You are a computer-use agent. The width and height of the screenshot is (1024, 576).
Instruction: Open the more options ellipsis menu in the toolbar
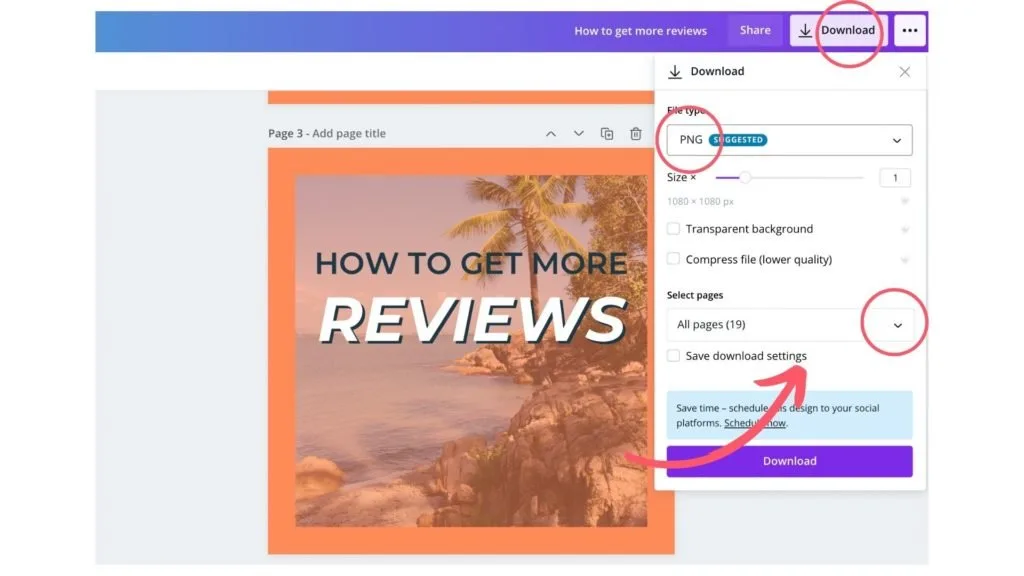point(909,30)
